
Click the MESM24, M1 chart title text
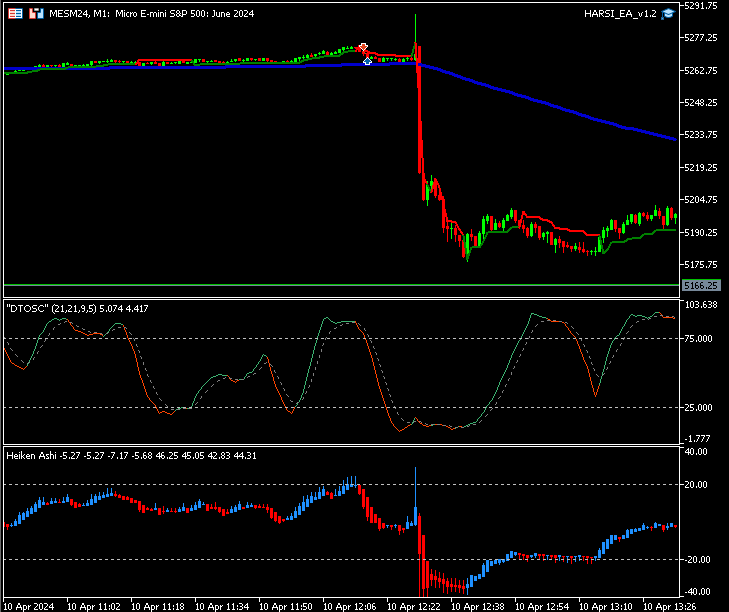152,13
